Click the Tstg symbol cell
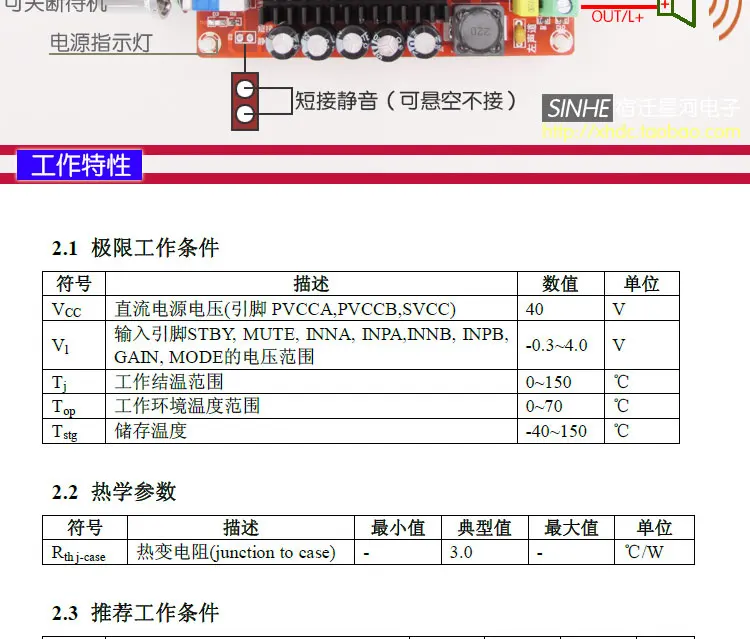This screenshot has width=750, height=639. [x=74, y=431]
